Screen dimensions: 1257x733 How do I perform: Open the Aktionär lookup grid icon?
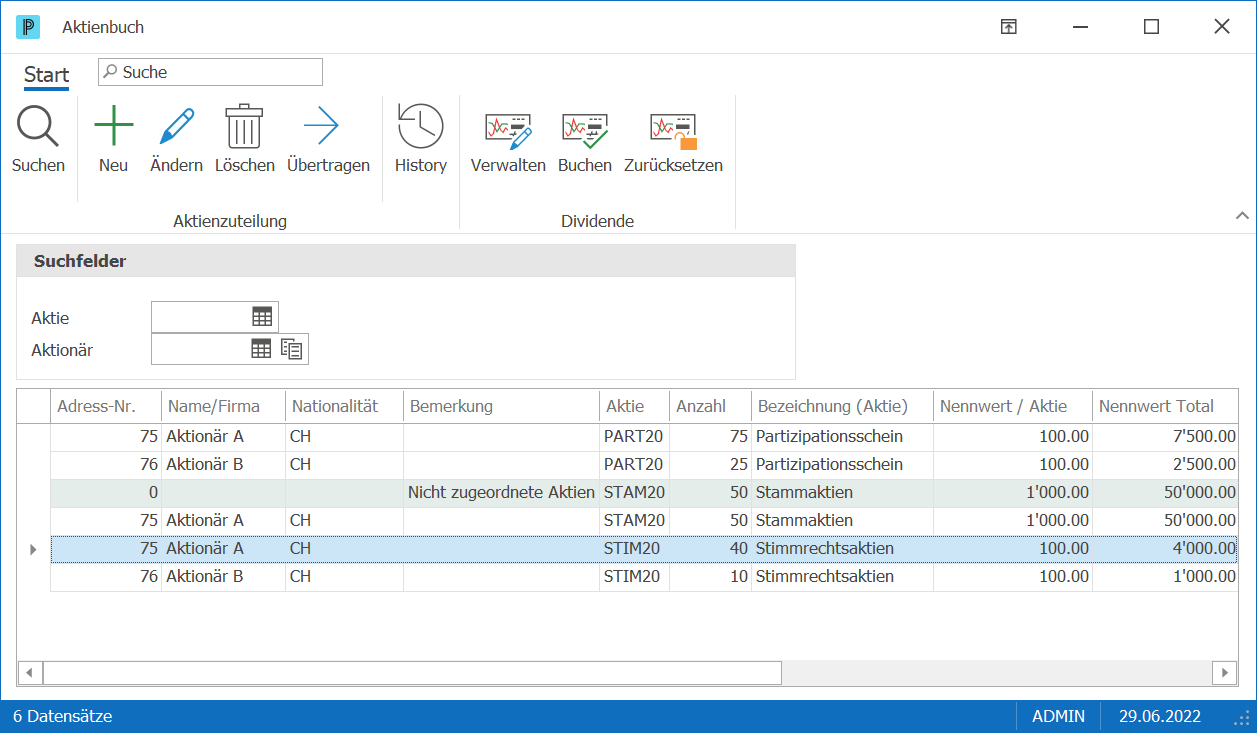click(x=261, y=348)
